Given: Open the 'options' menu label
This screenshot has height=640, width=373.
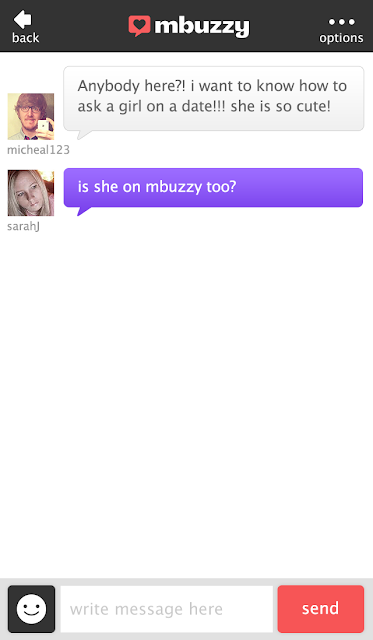Looking at the screenshot, I should coord(341,38).
